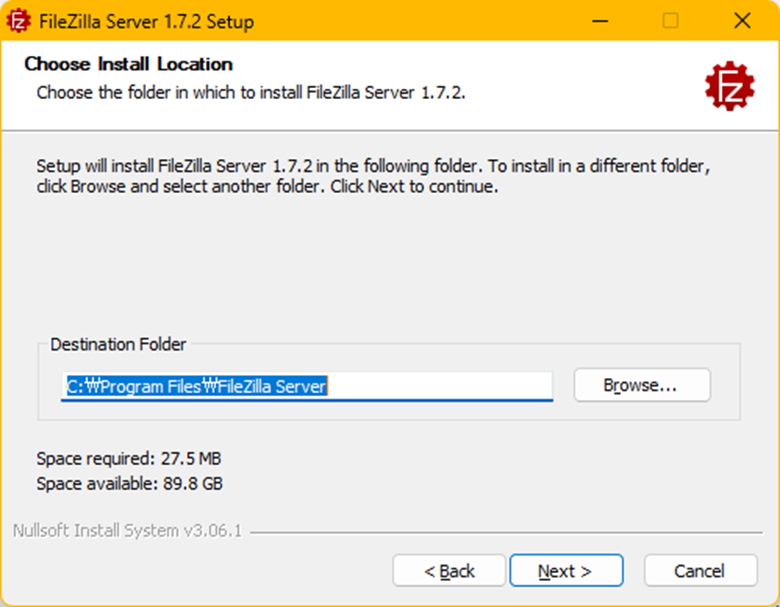
Task: Click the 'Space required: 27.5 MB' text
Action: point(128,458)
